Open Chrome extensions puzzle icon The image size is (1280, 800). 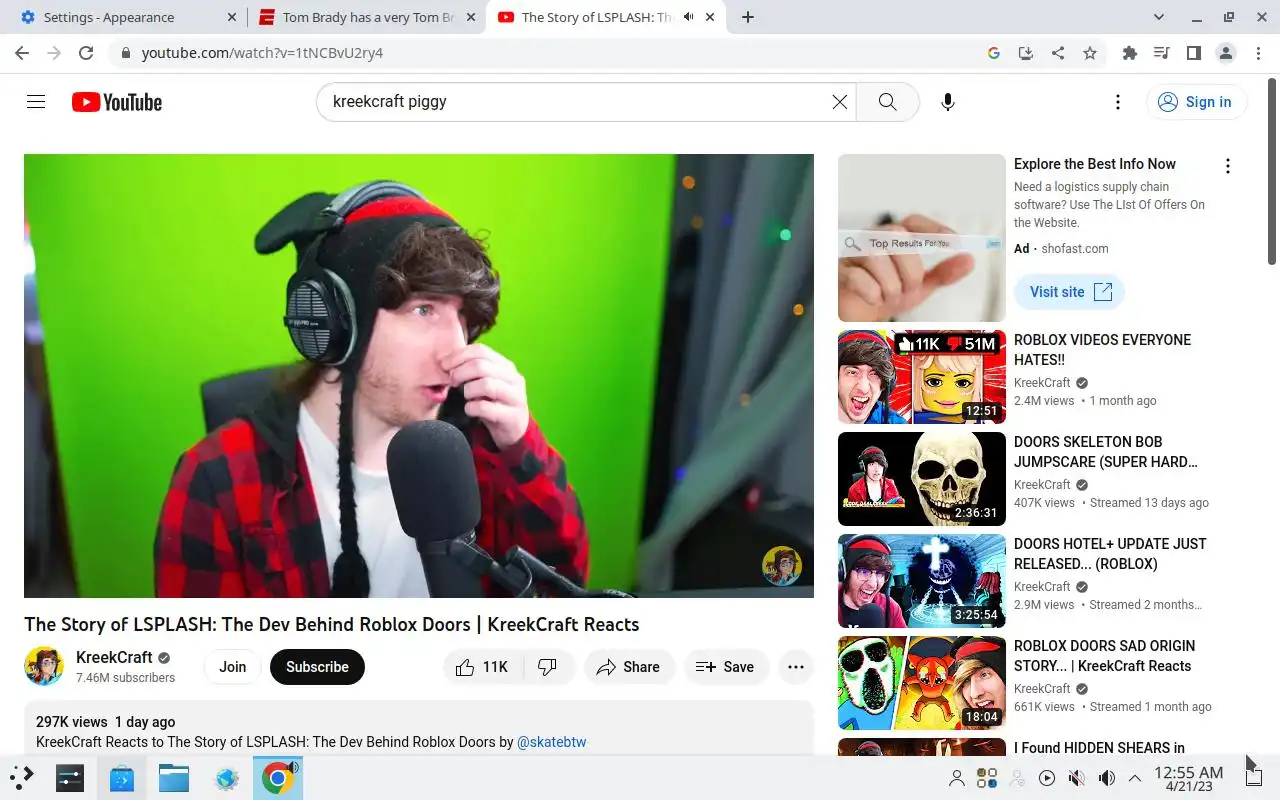click(1130, 53)
